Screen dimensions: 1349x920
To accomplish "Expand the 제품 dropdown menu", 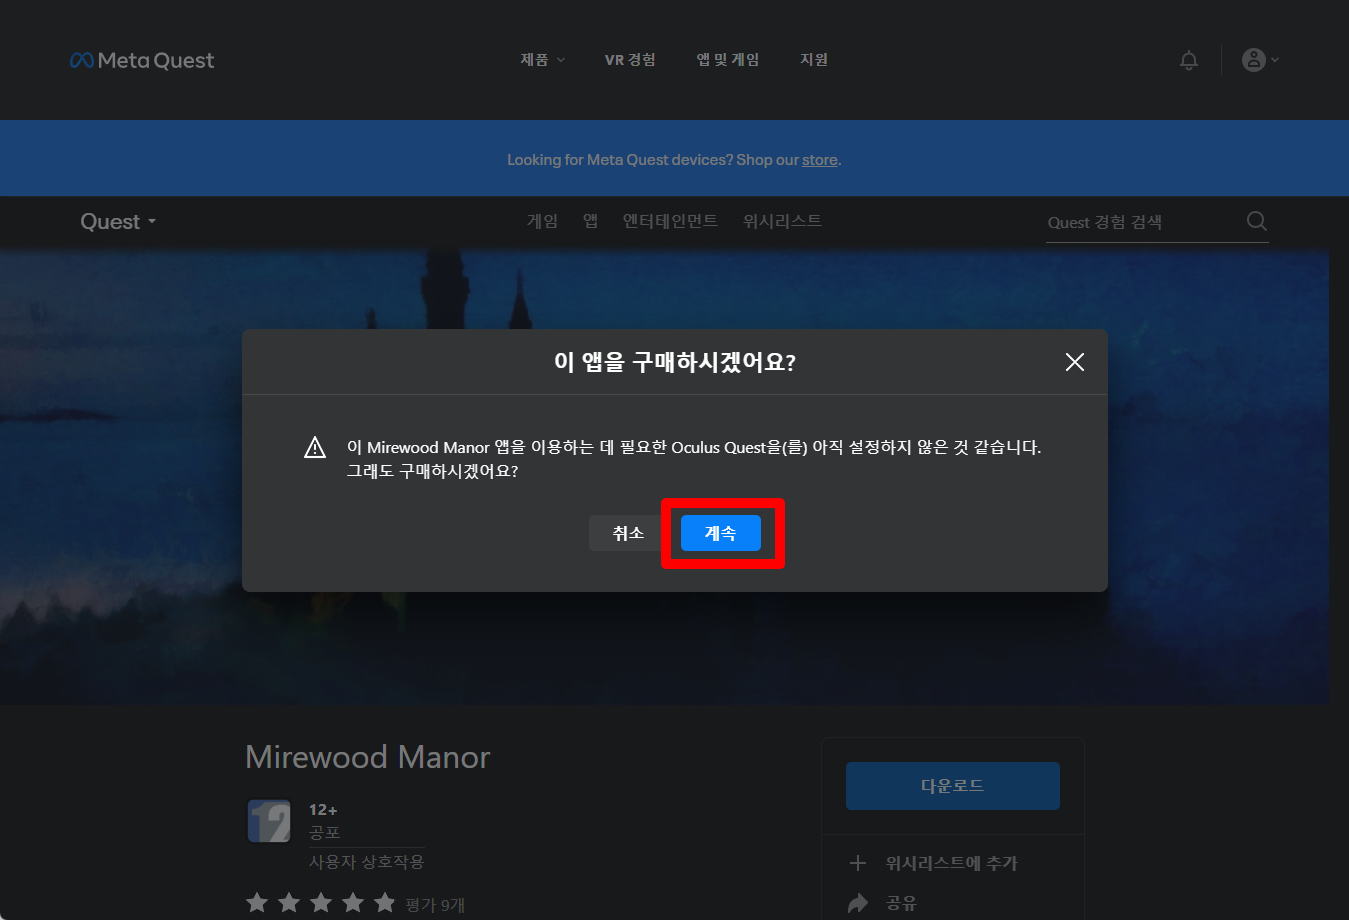I will click(542, 60).
